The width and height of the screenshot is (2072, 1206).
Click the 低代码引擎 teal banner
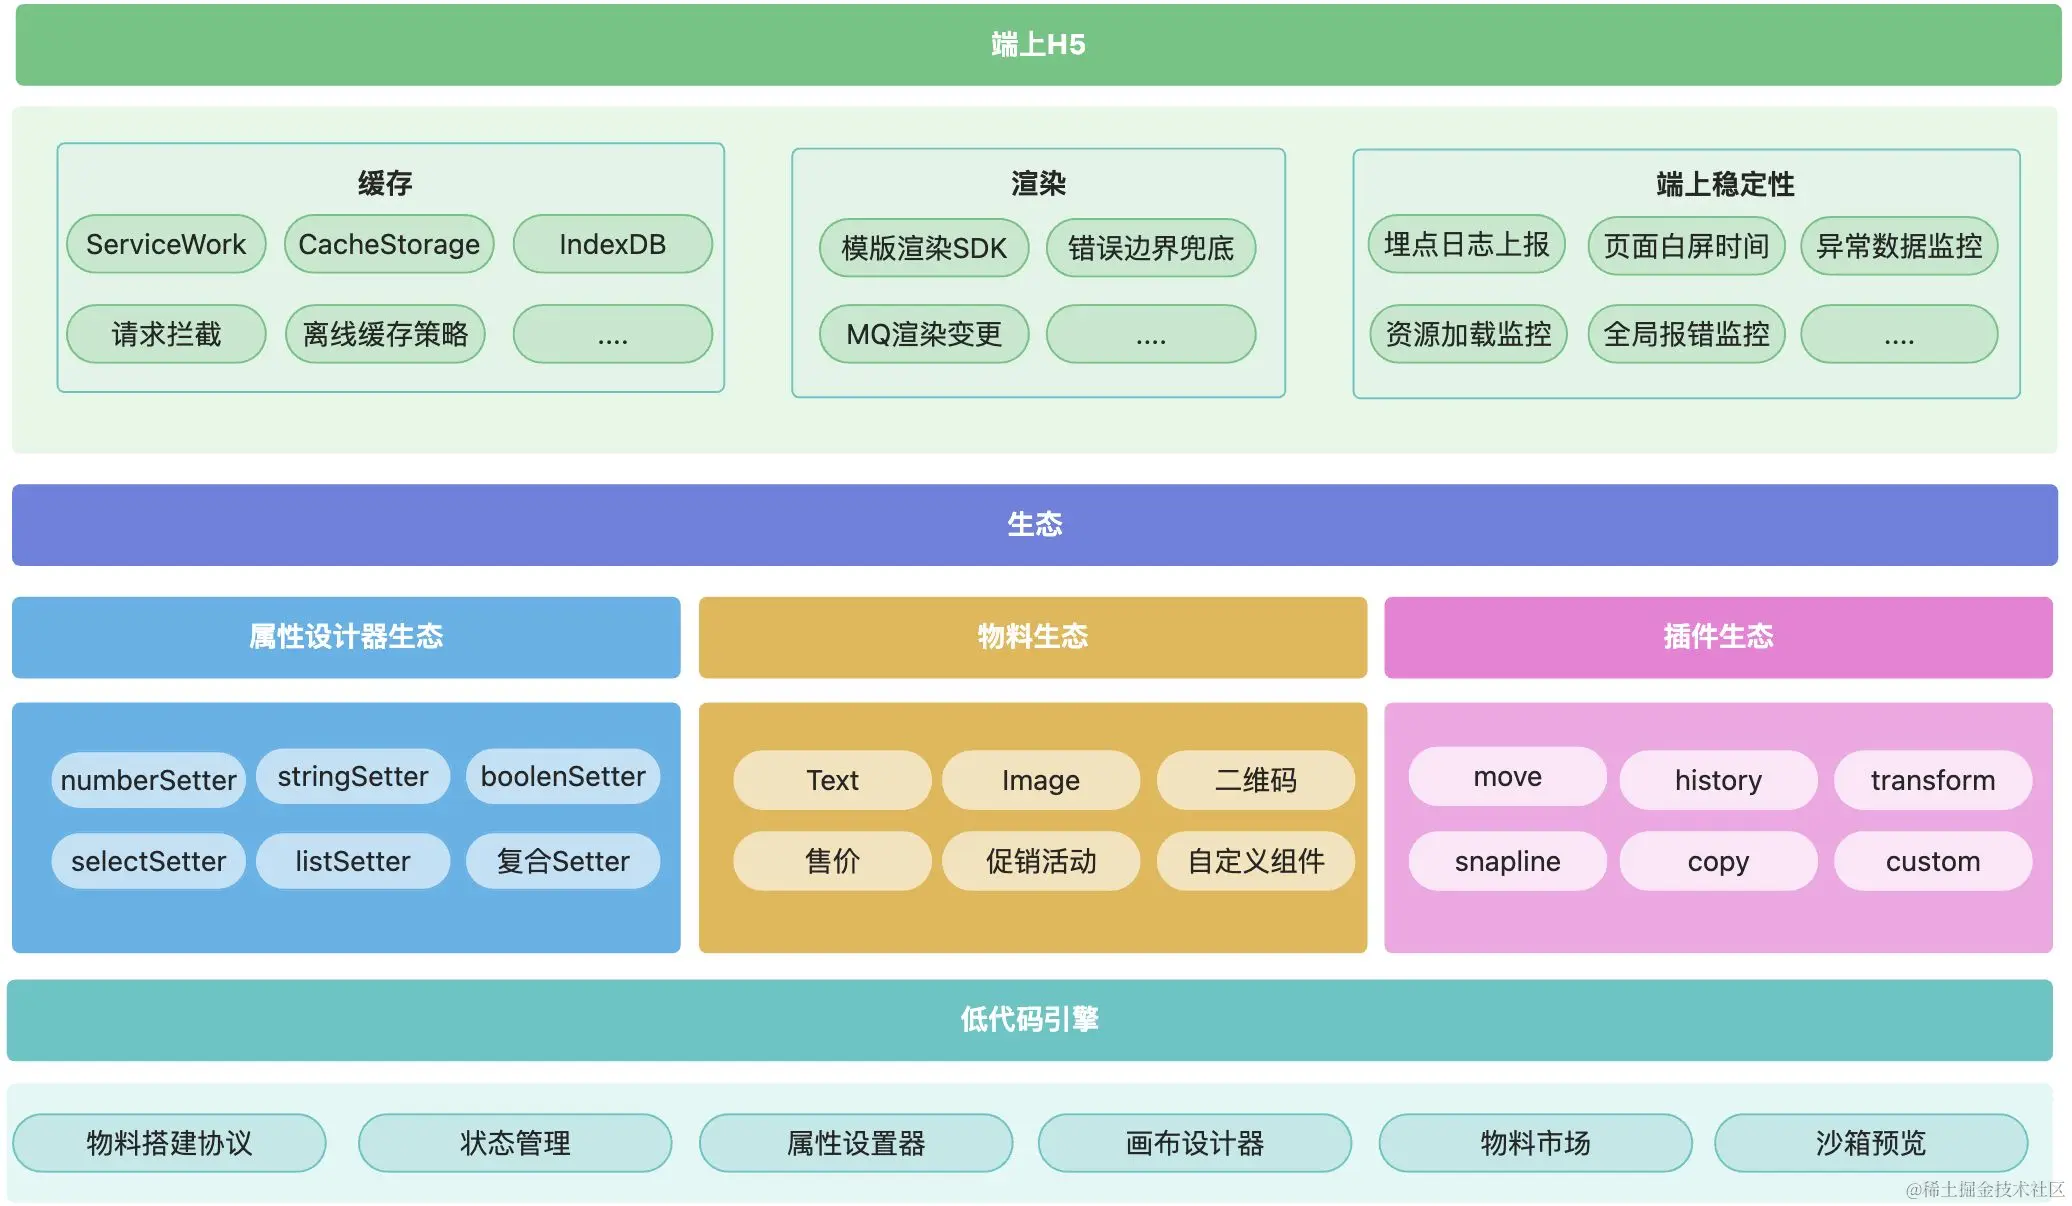1029,1020
